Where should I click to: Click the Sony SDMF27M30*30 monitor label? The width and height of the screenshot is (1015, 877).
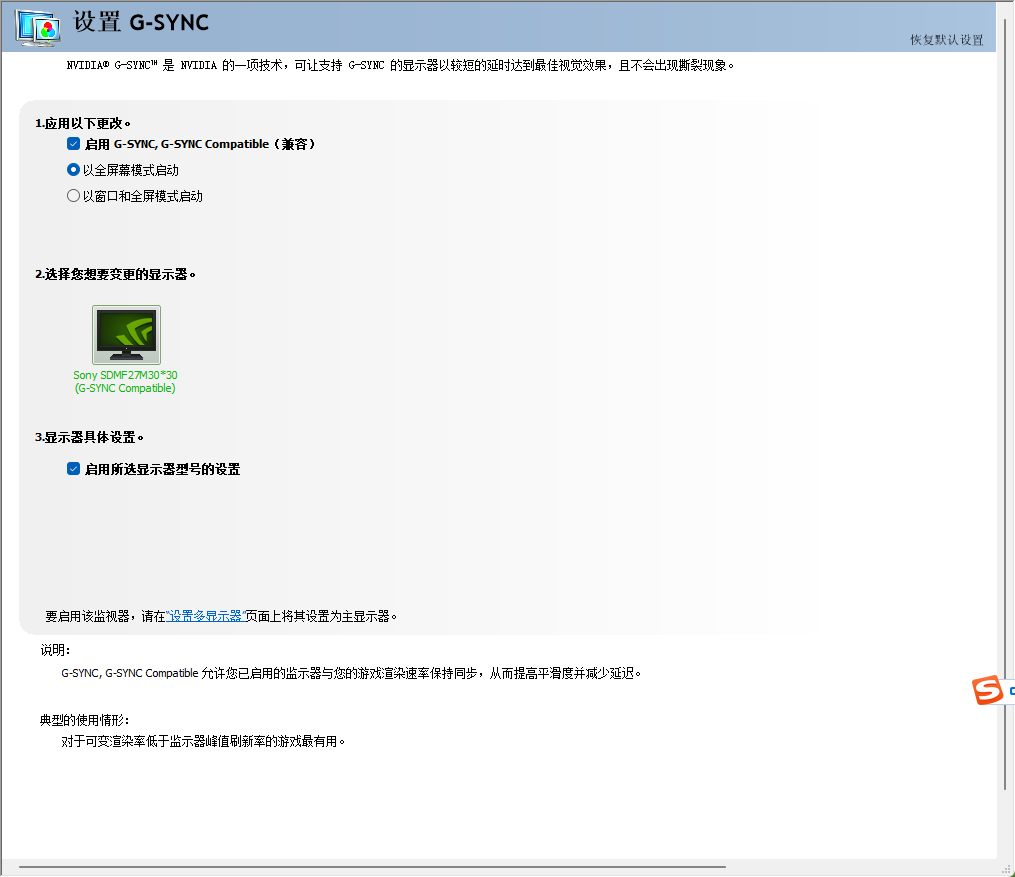click(x=125, y=375)
